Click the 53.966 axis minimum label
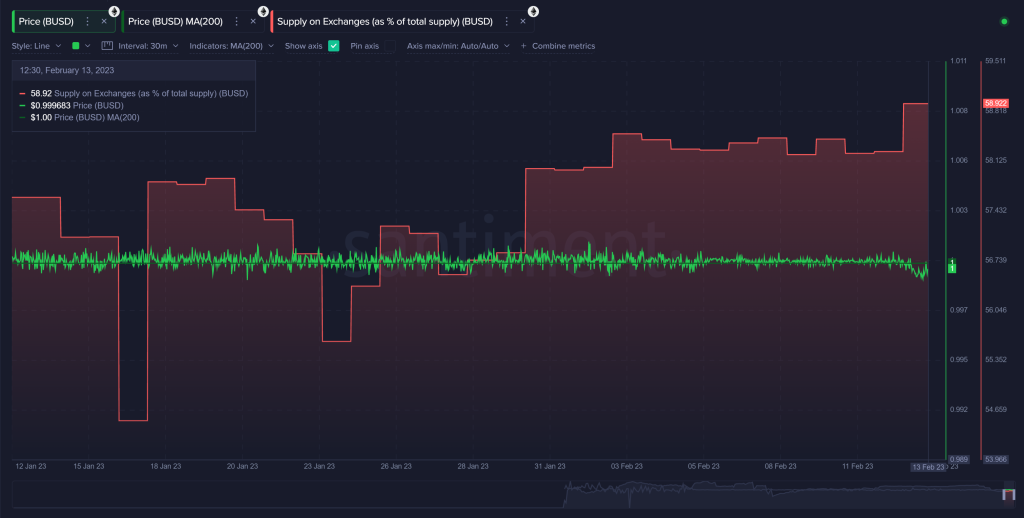Viewport: 1024px width, 518px height. coord(995,459)
